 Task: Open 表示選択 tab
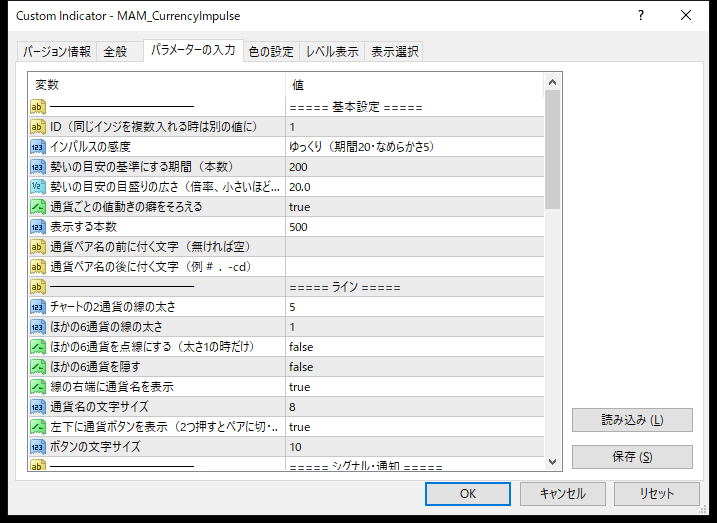point(394,51)
